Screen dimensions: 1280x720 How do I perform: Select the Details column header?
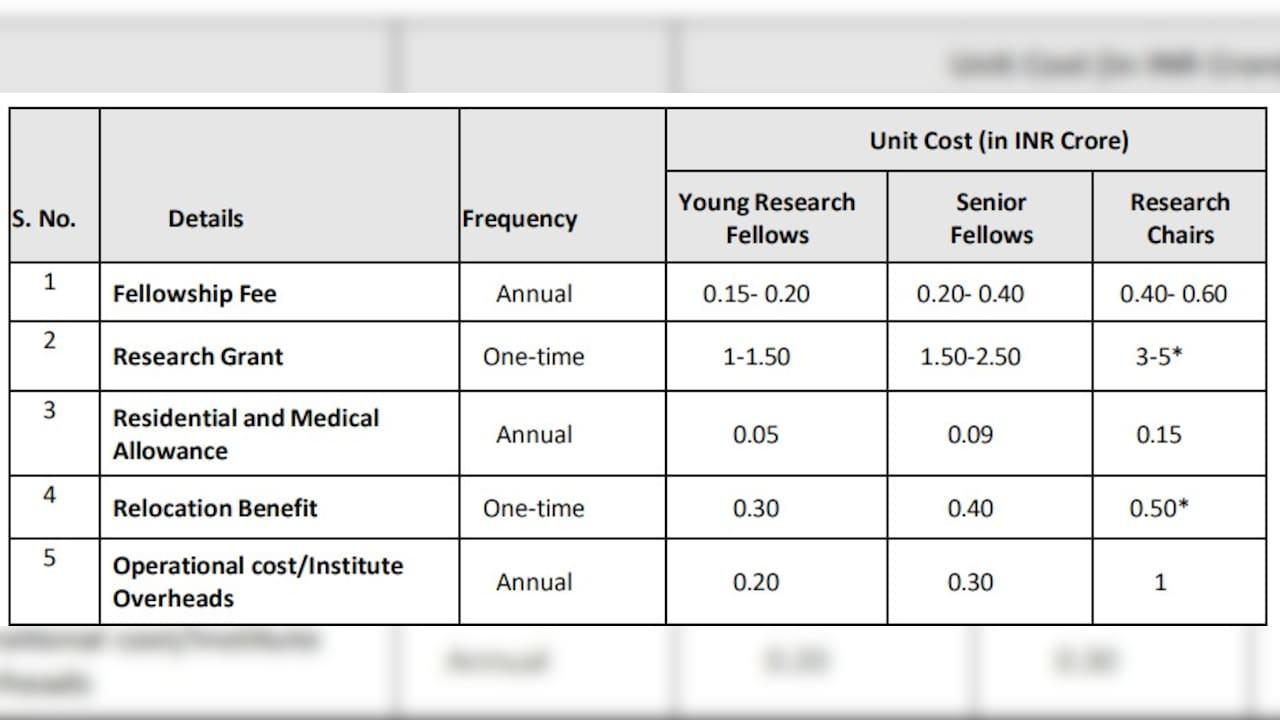[205, 218]
